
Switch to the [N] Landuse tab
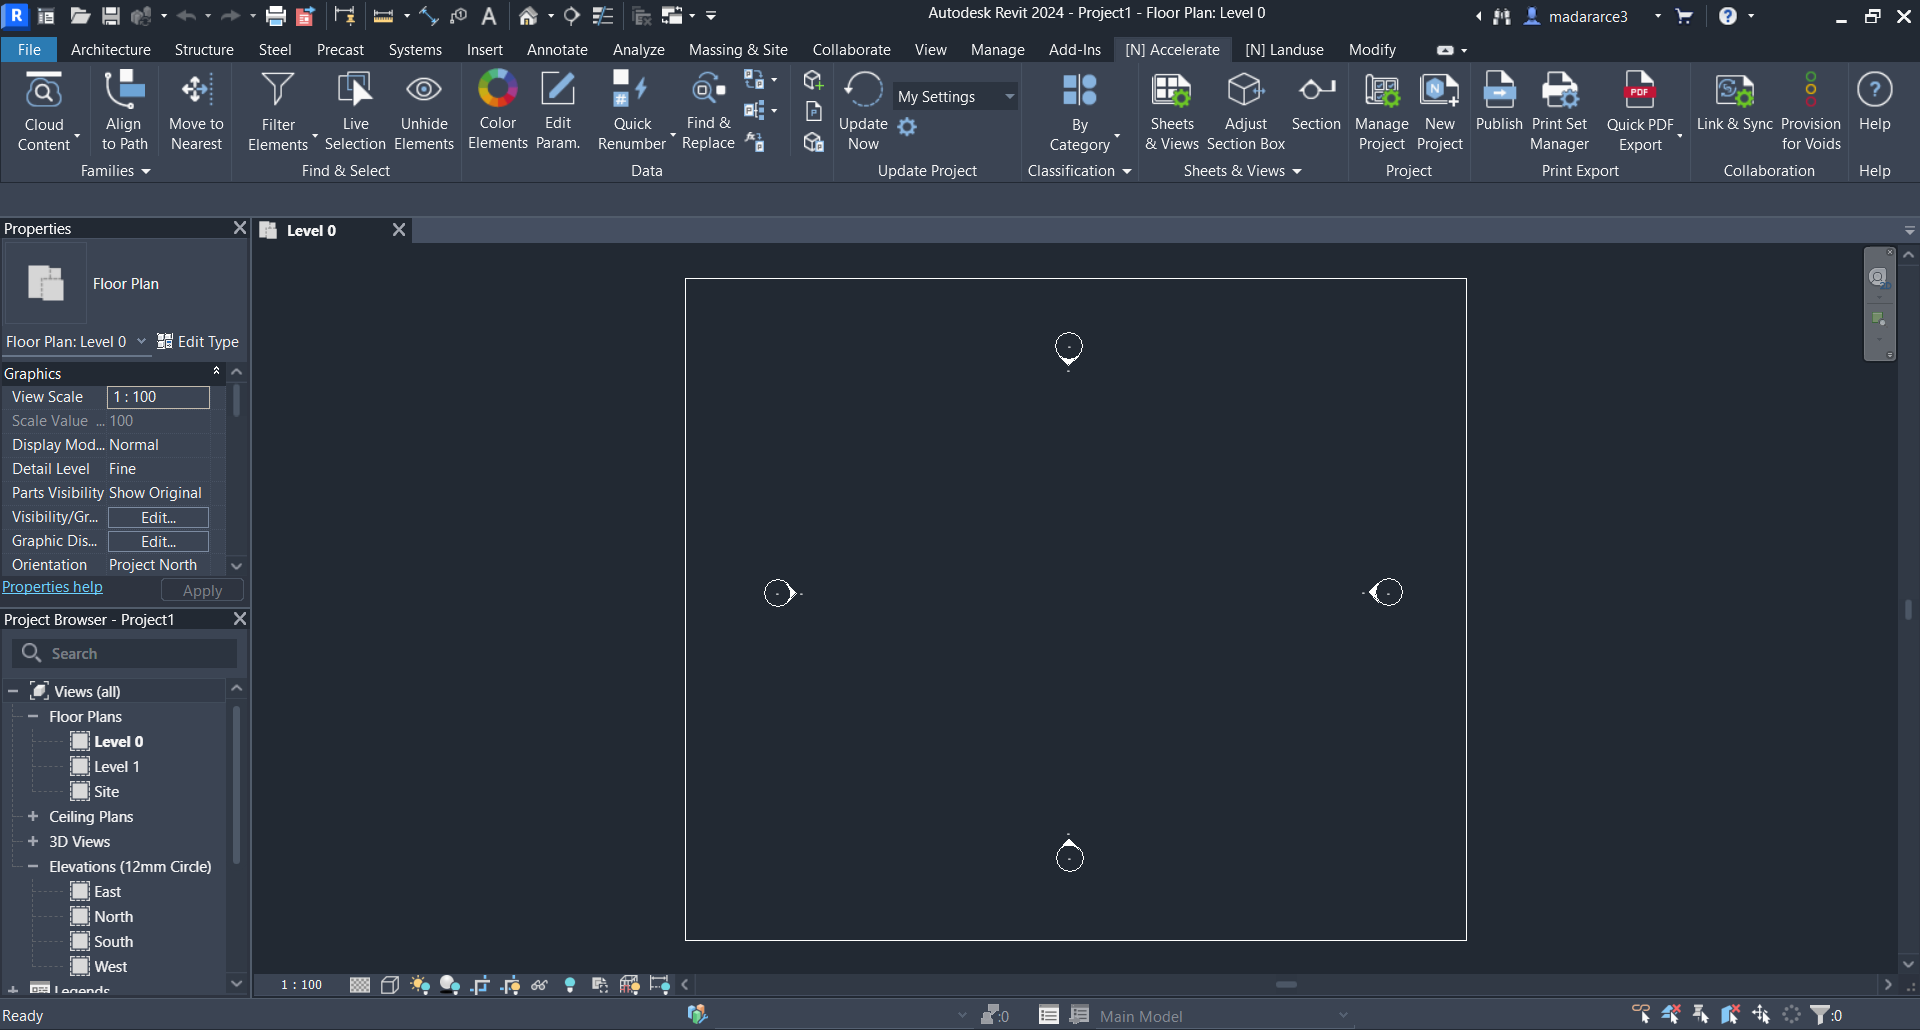[x=1284, y=50]
